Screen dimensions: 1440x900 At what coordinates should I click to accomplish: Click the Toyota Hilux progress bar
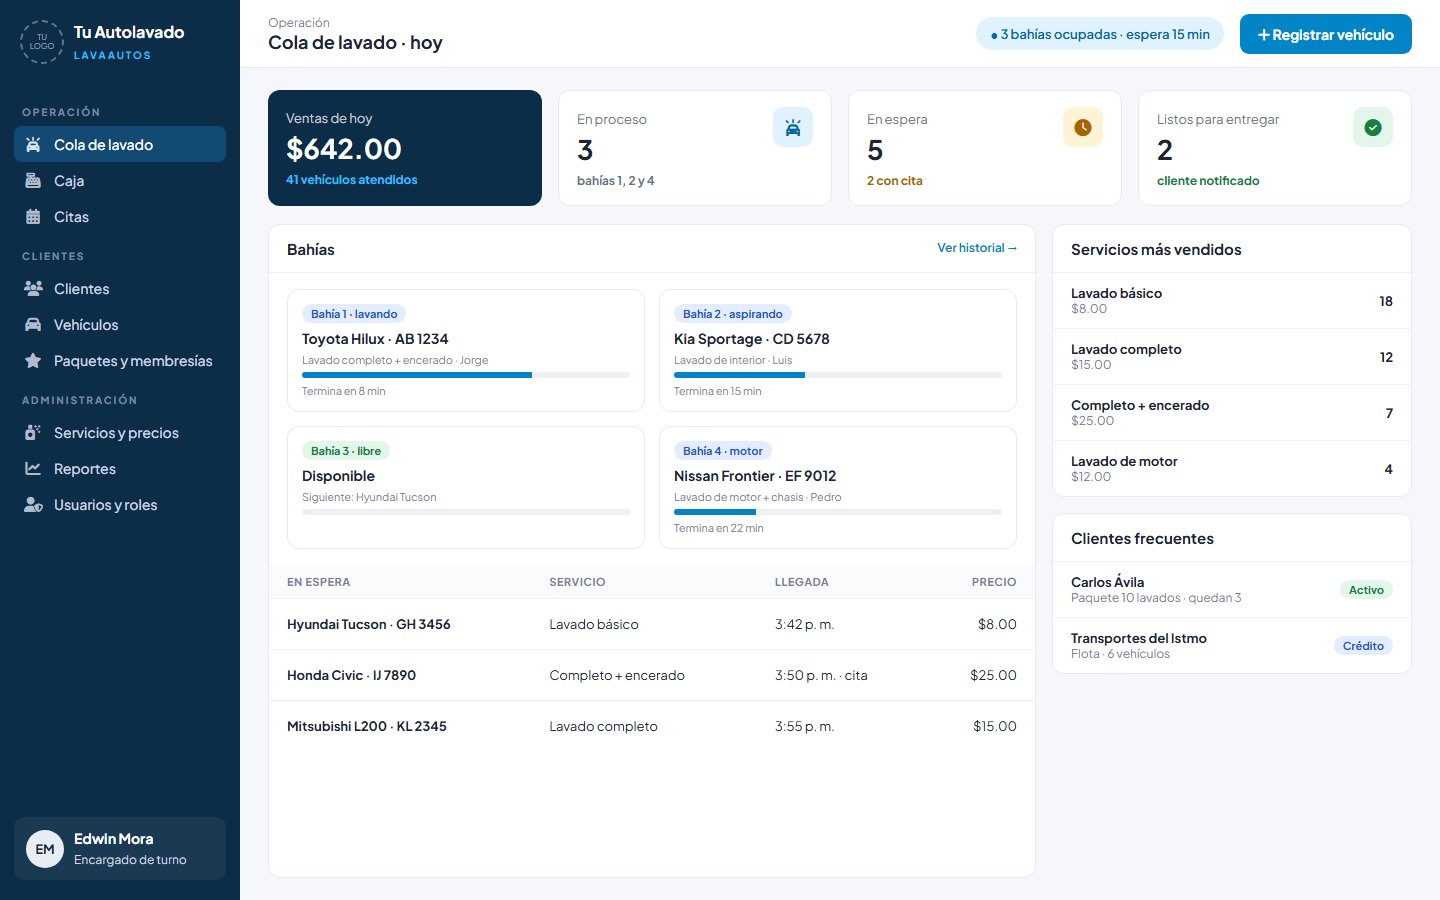pyautogui.click(x=466, y=375)
